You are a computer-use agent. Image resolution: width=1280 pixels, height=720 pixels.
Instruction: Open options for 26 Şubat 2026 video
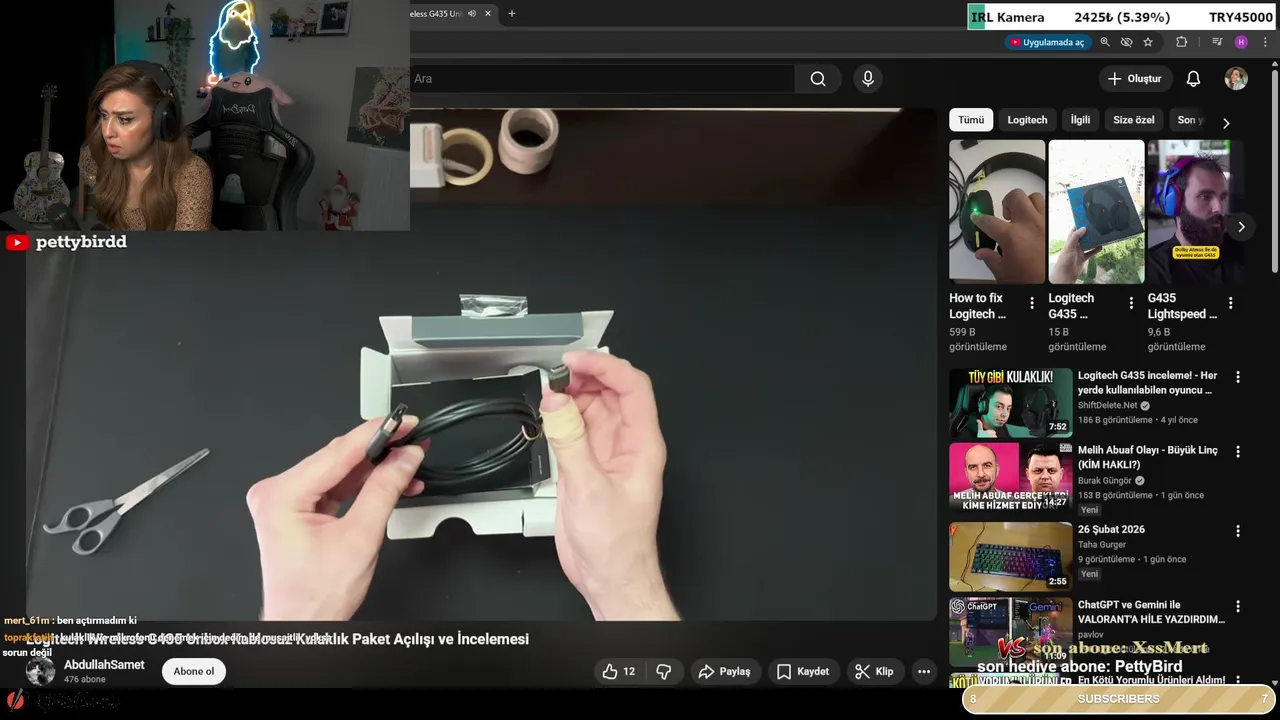[1238, 531]
